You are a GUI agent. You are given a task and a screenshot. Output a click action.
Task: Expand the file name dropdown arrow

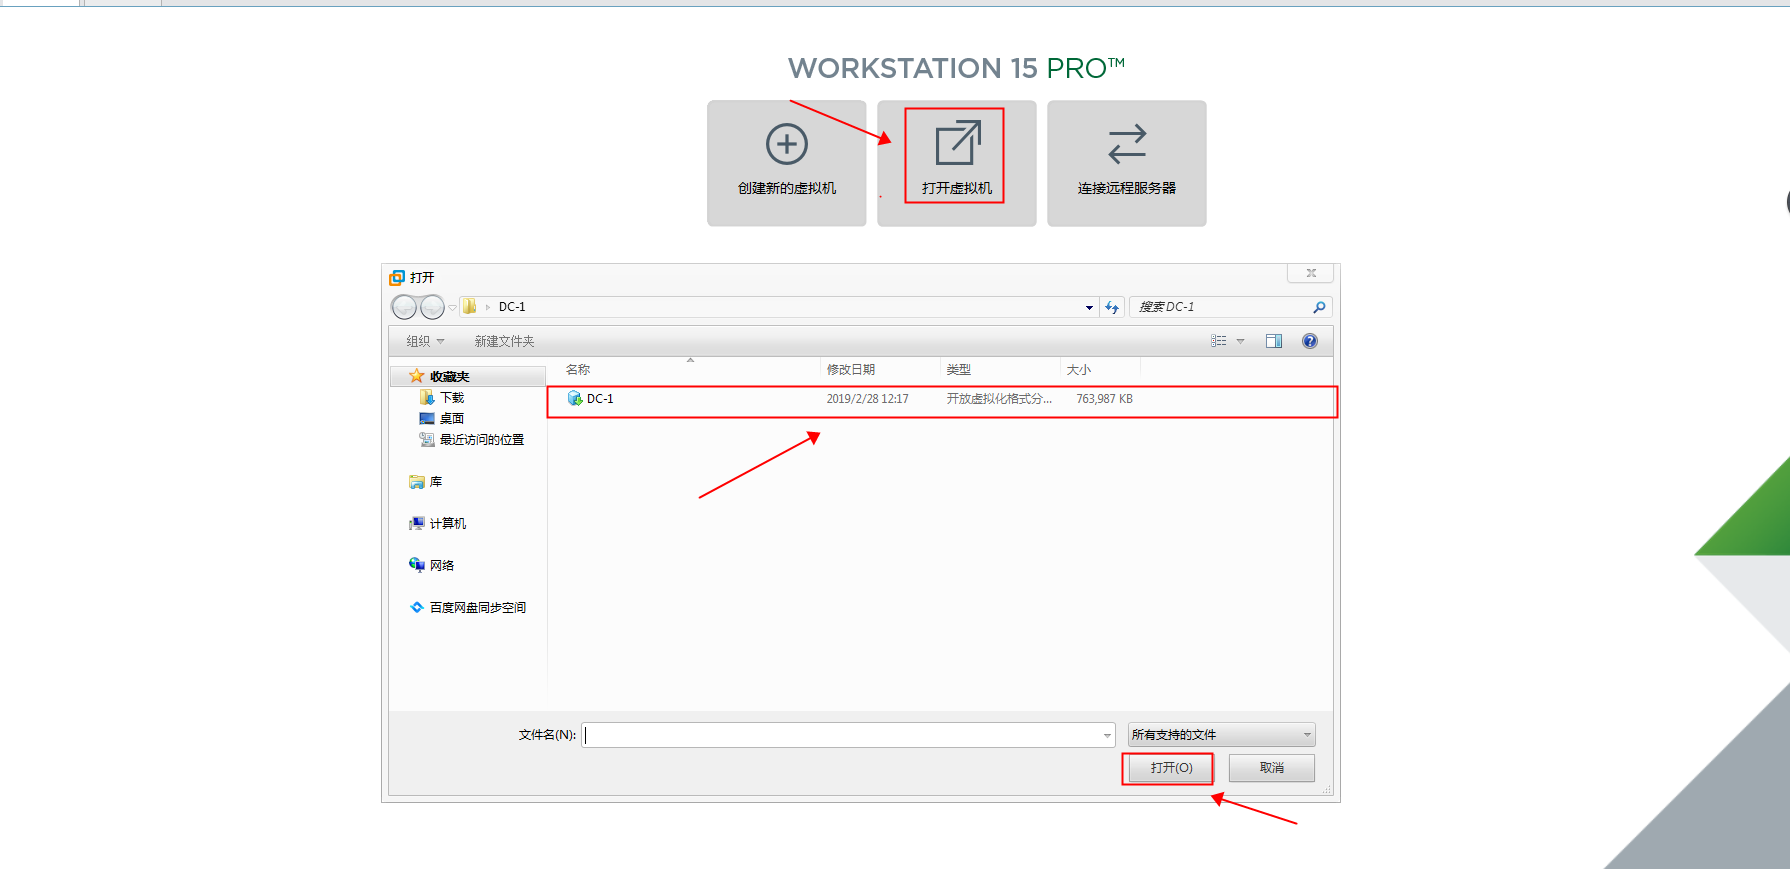(1107, 735)
